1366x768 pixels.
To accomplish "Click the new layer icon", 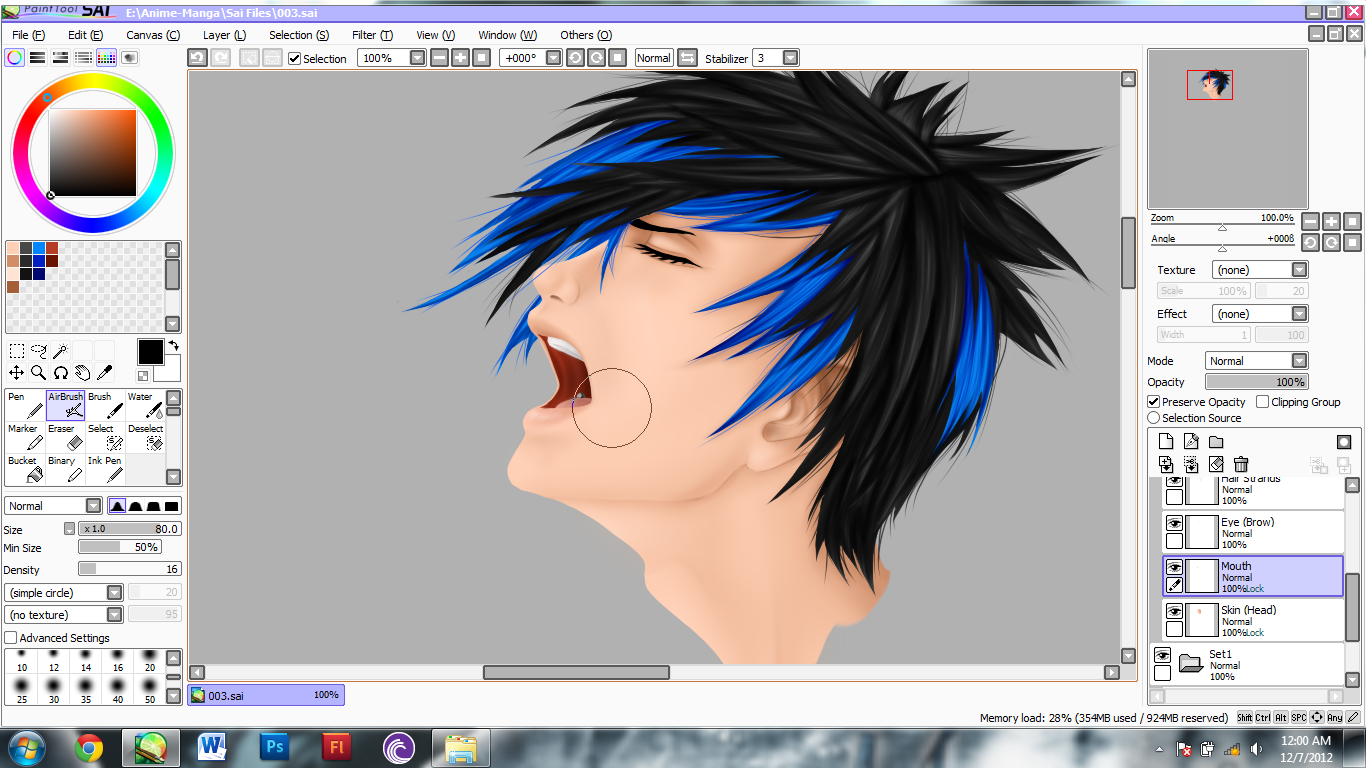I will (1166, 442).
